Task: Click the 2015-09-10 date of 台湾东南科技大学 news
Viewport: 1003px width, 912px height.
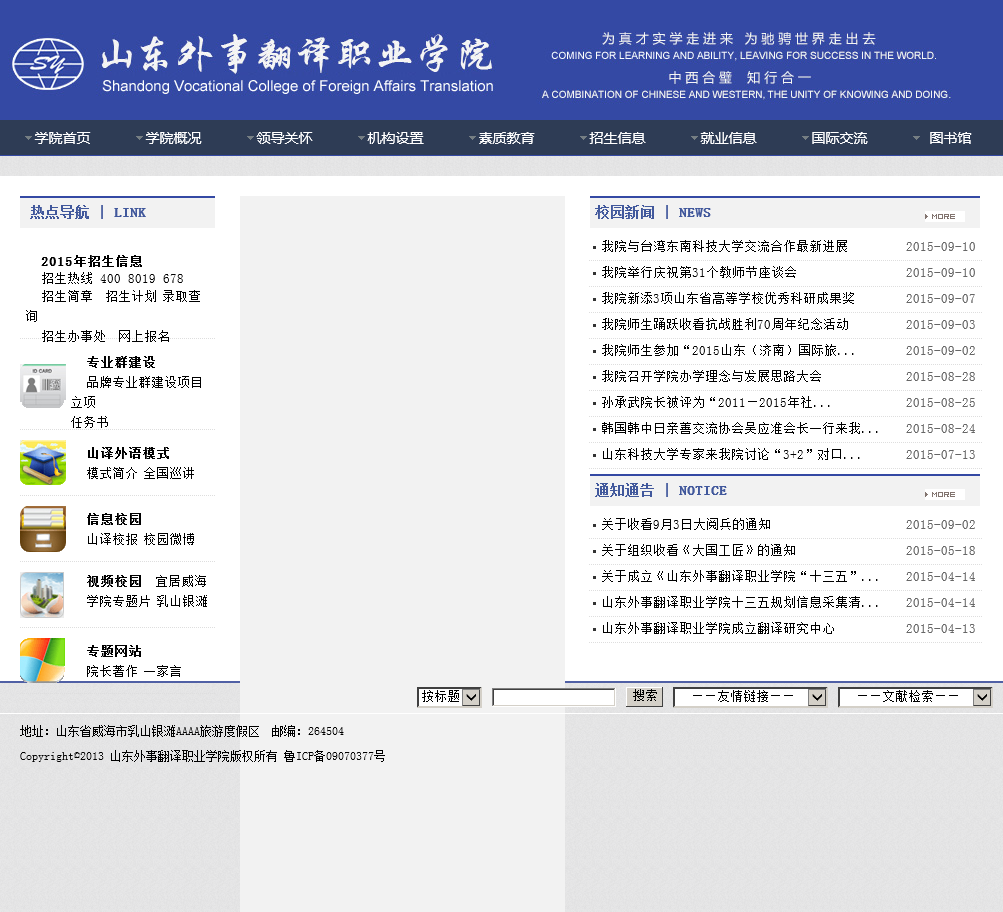Action: (940, 246)
